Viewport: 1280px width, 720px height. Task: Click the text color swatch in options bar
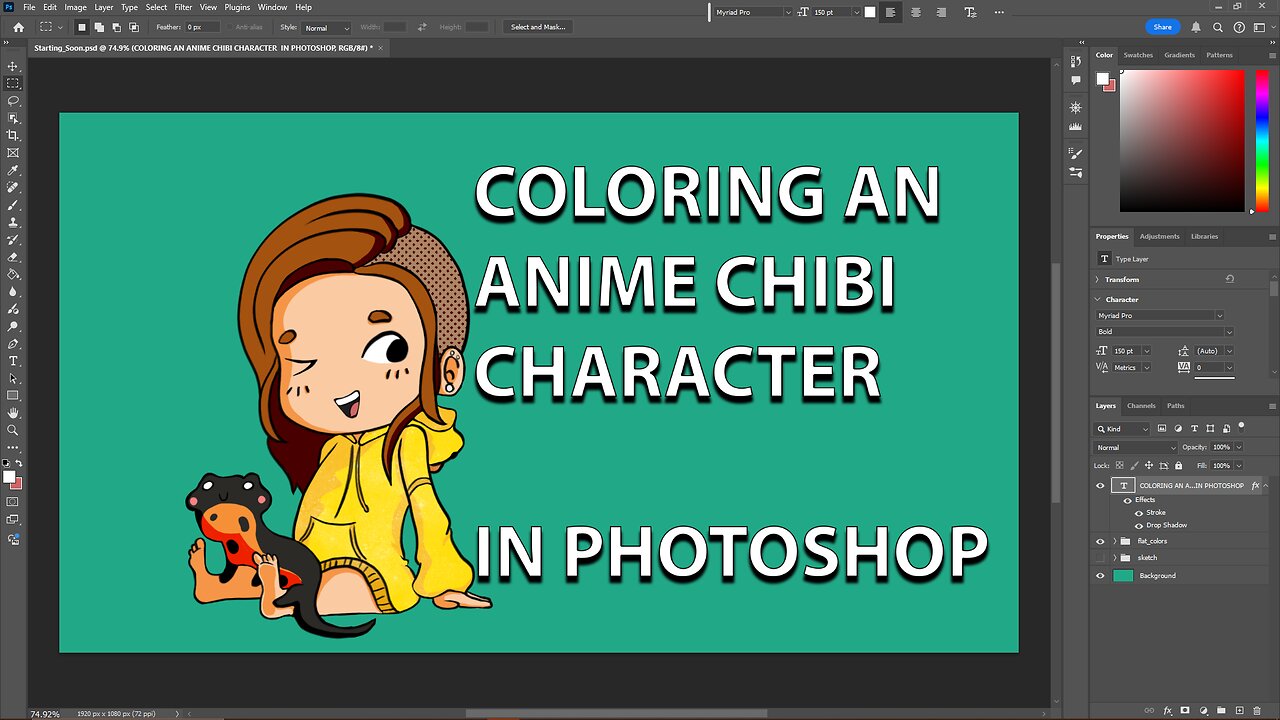click(870, 12)
